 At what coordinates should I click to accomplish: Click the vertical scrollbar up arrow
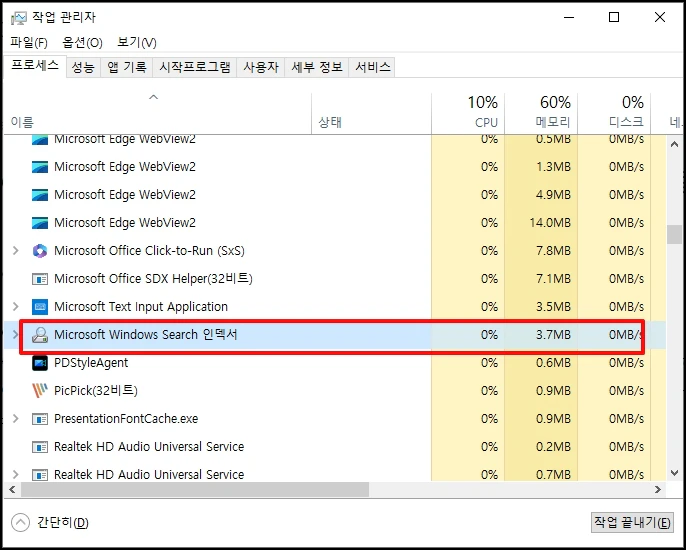pos(674,144)
